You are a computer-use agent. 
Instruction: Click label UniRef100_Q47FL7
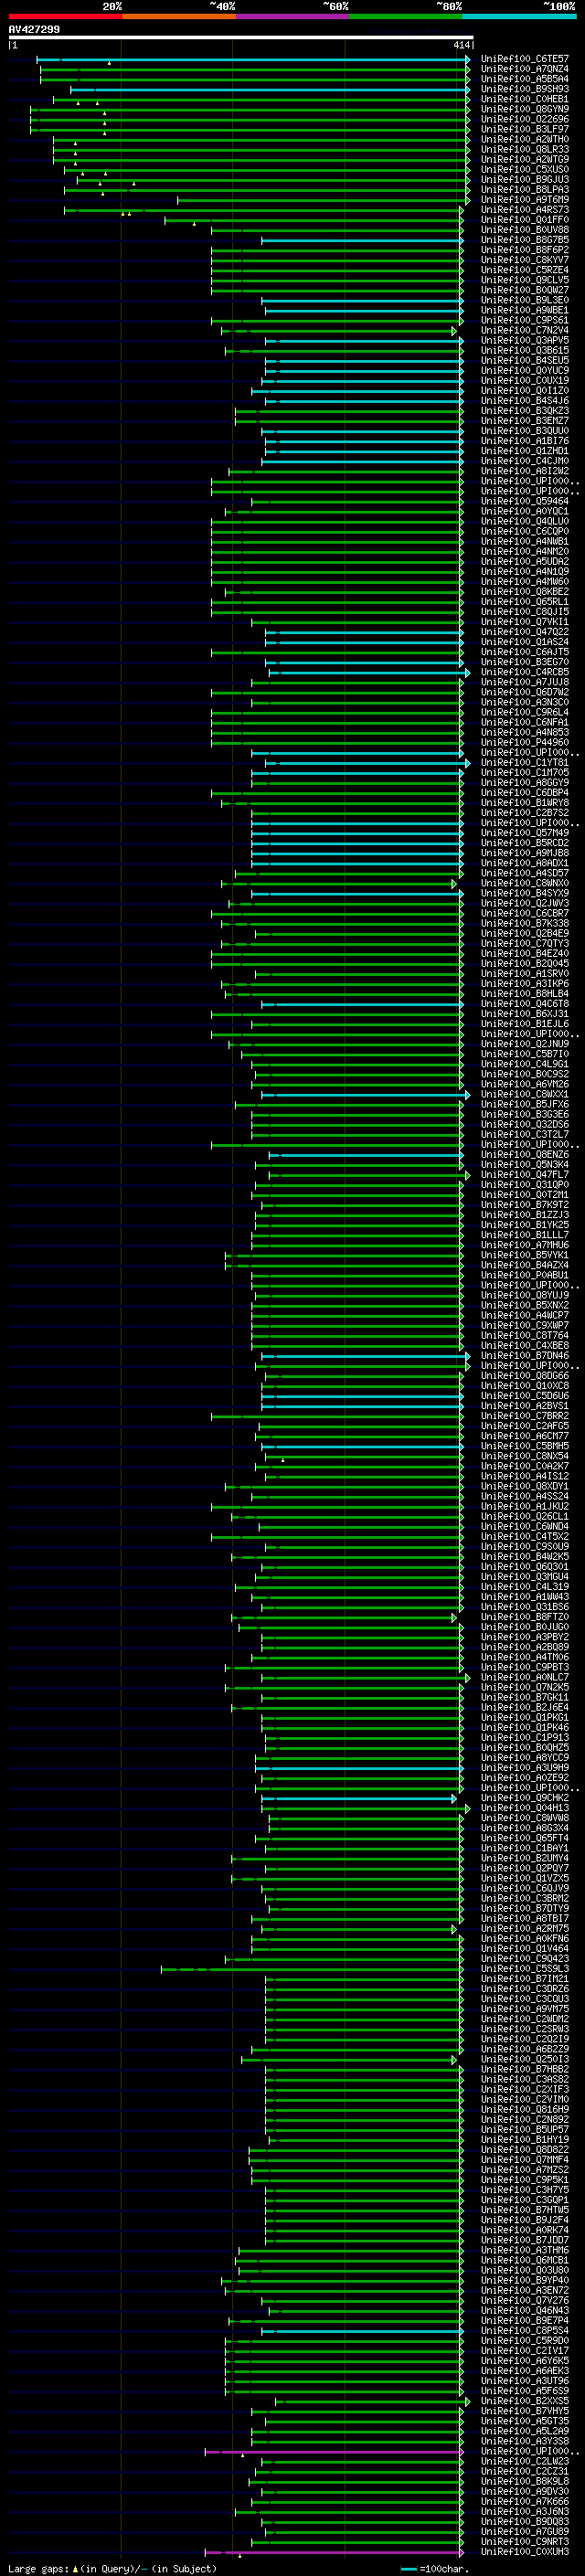coord(524,1174)
